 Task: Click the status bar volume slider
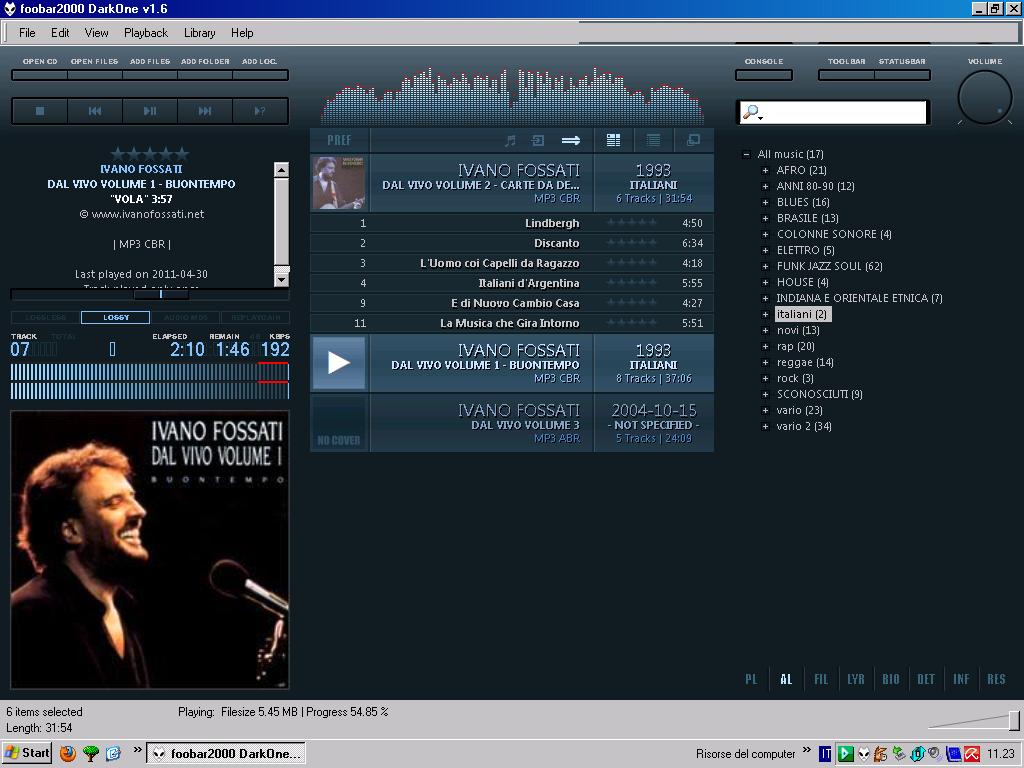tap(973, 721)
